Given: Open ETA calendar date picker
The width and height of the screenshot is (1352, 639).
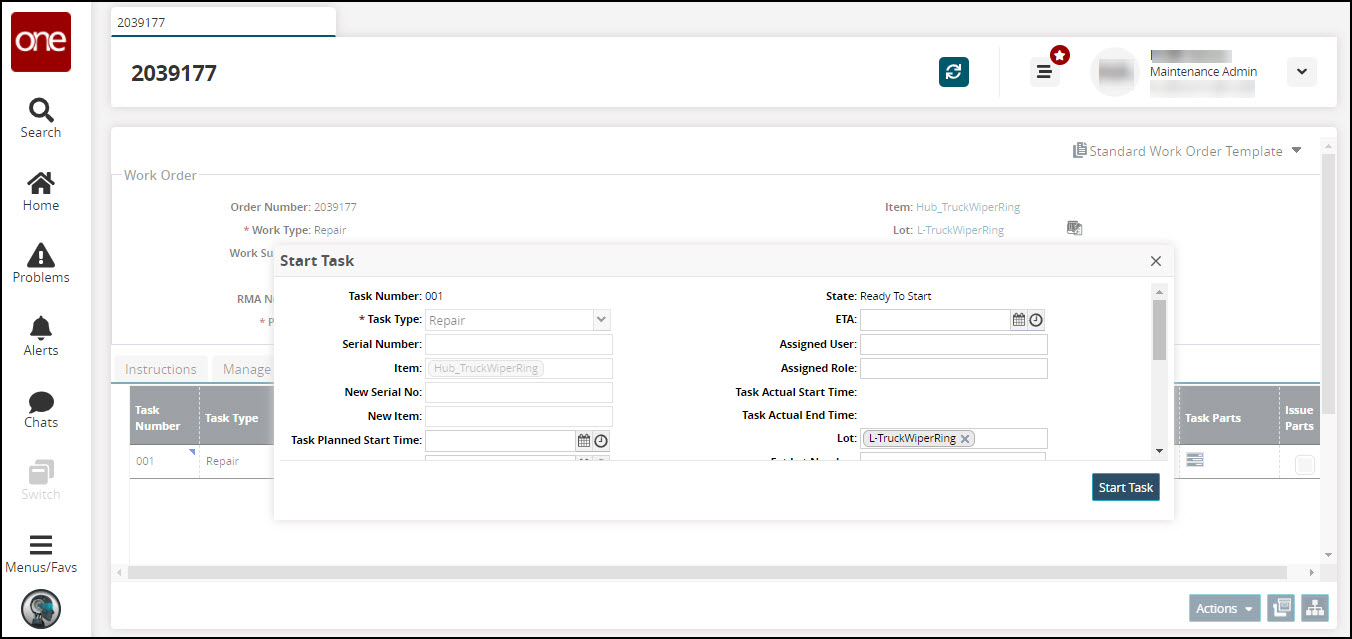Looking at the screenshot, I should tap(1019, 320).
